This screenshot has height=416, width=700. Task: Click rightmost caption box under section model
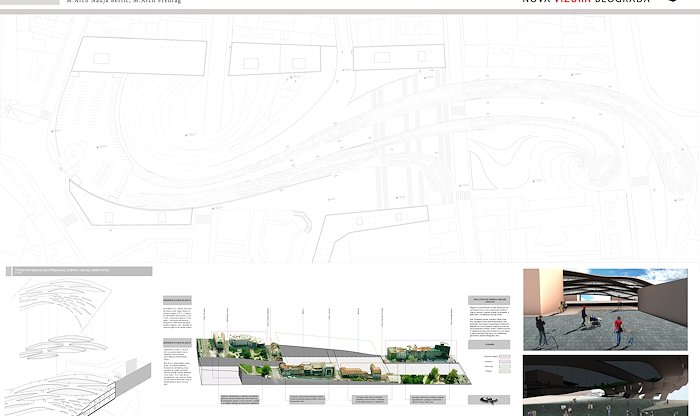coord(428,399)
